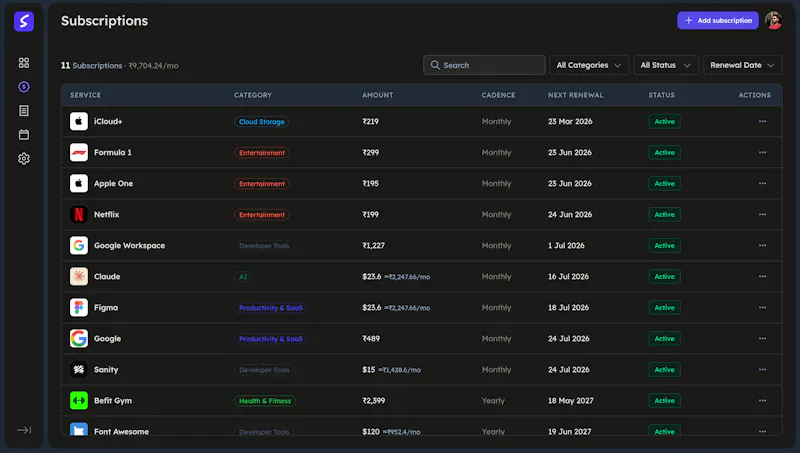Click the Claude logo icon
The height and width of the screenshot is (453, 800).
(x=79, y=276)
